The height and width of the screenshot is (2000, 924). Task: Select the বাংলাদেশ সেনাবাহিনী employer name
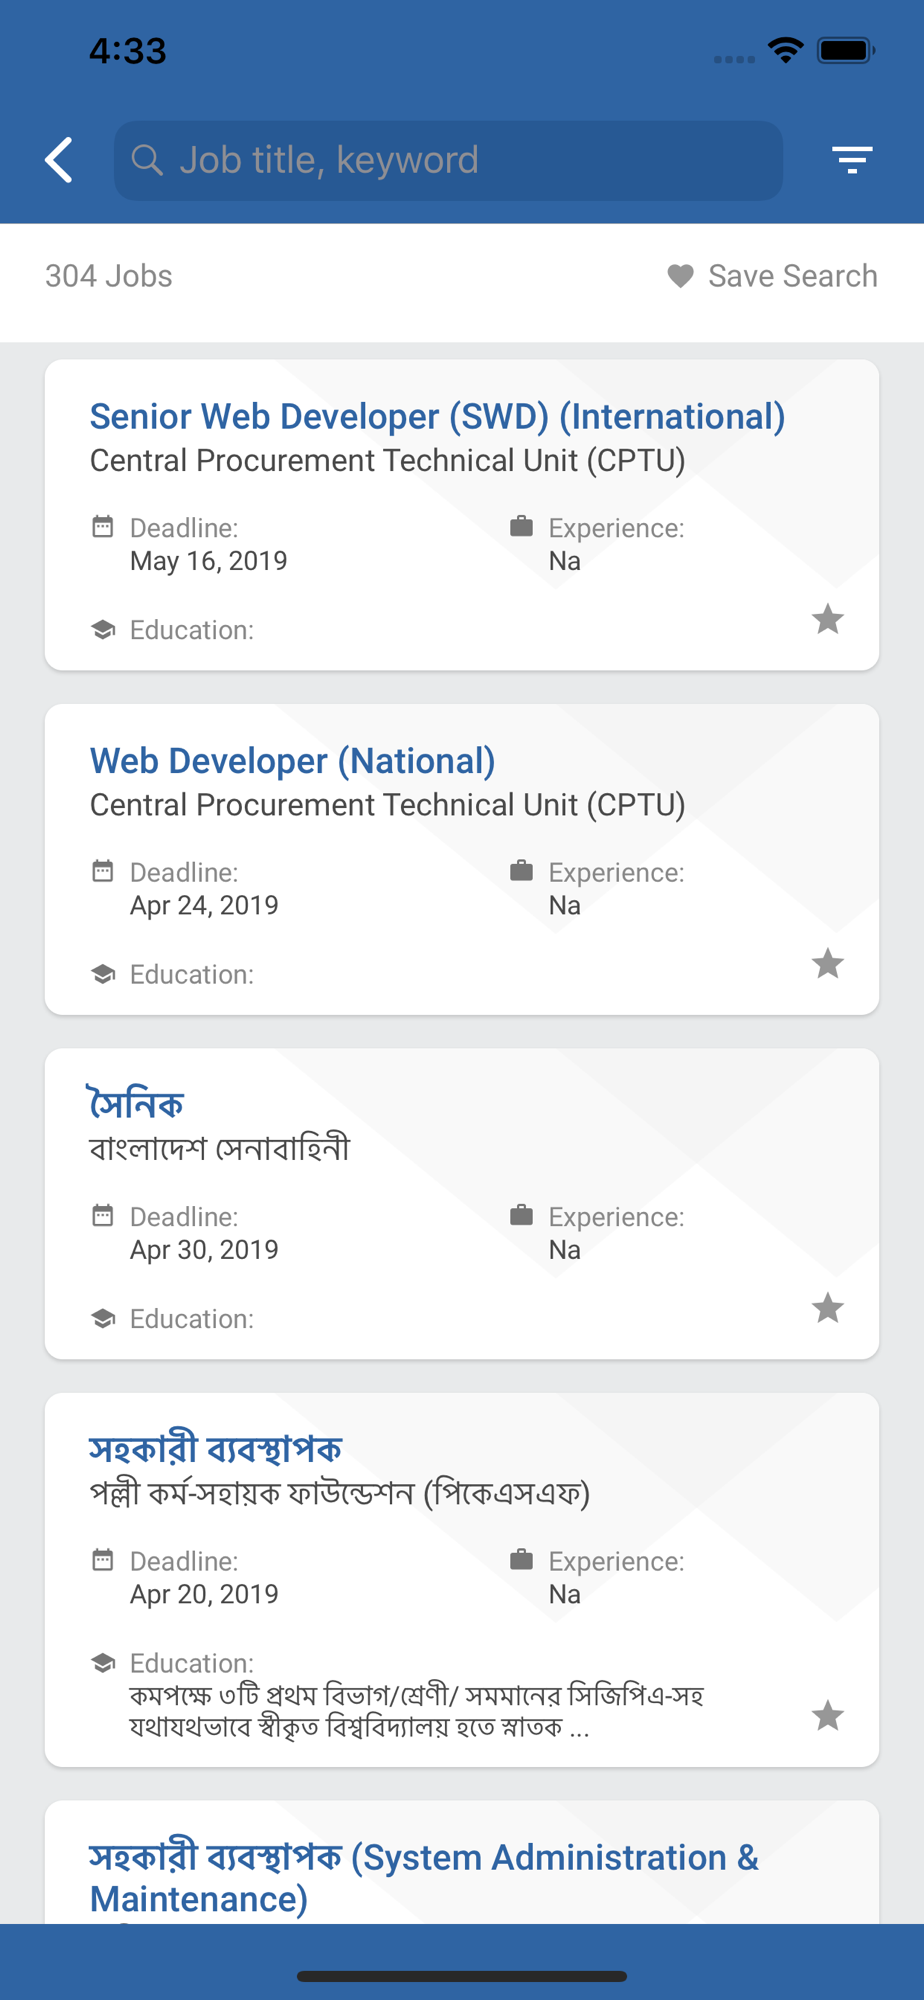tap(220, 1148)
